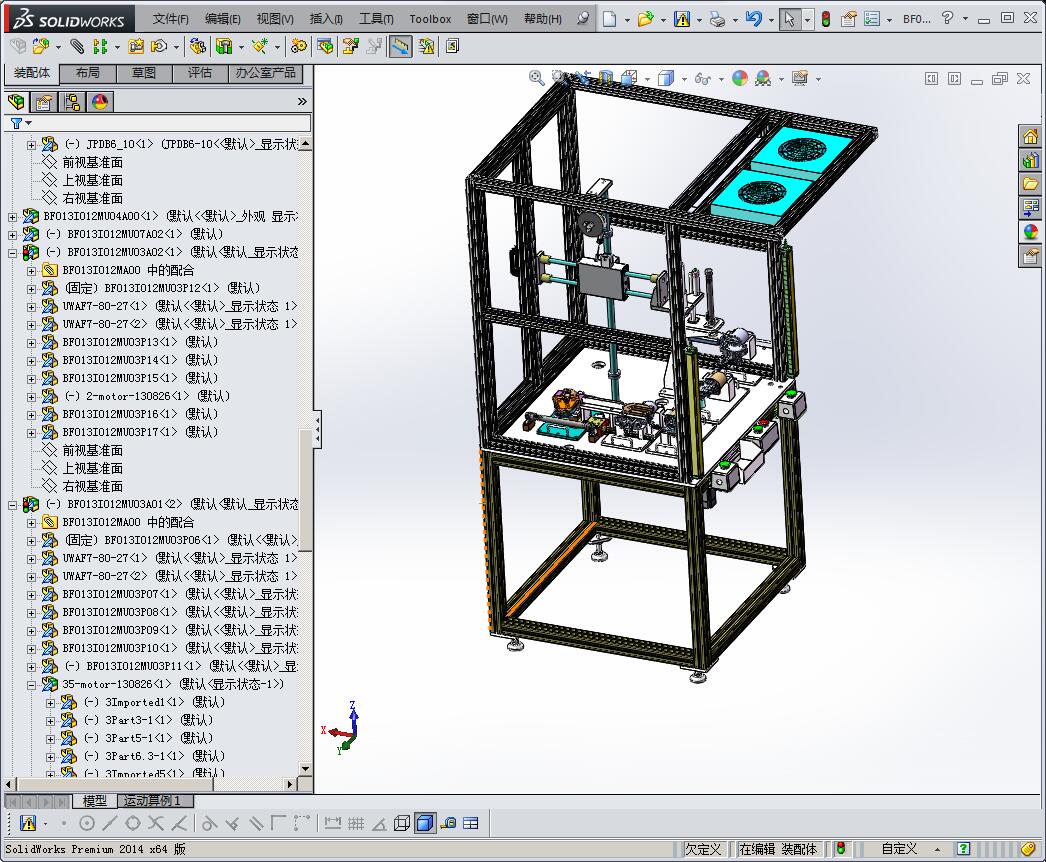Expand the BF013I012MU03P13<1> node
Screen dimensions: 1046x862
point(31,343)
